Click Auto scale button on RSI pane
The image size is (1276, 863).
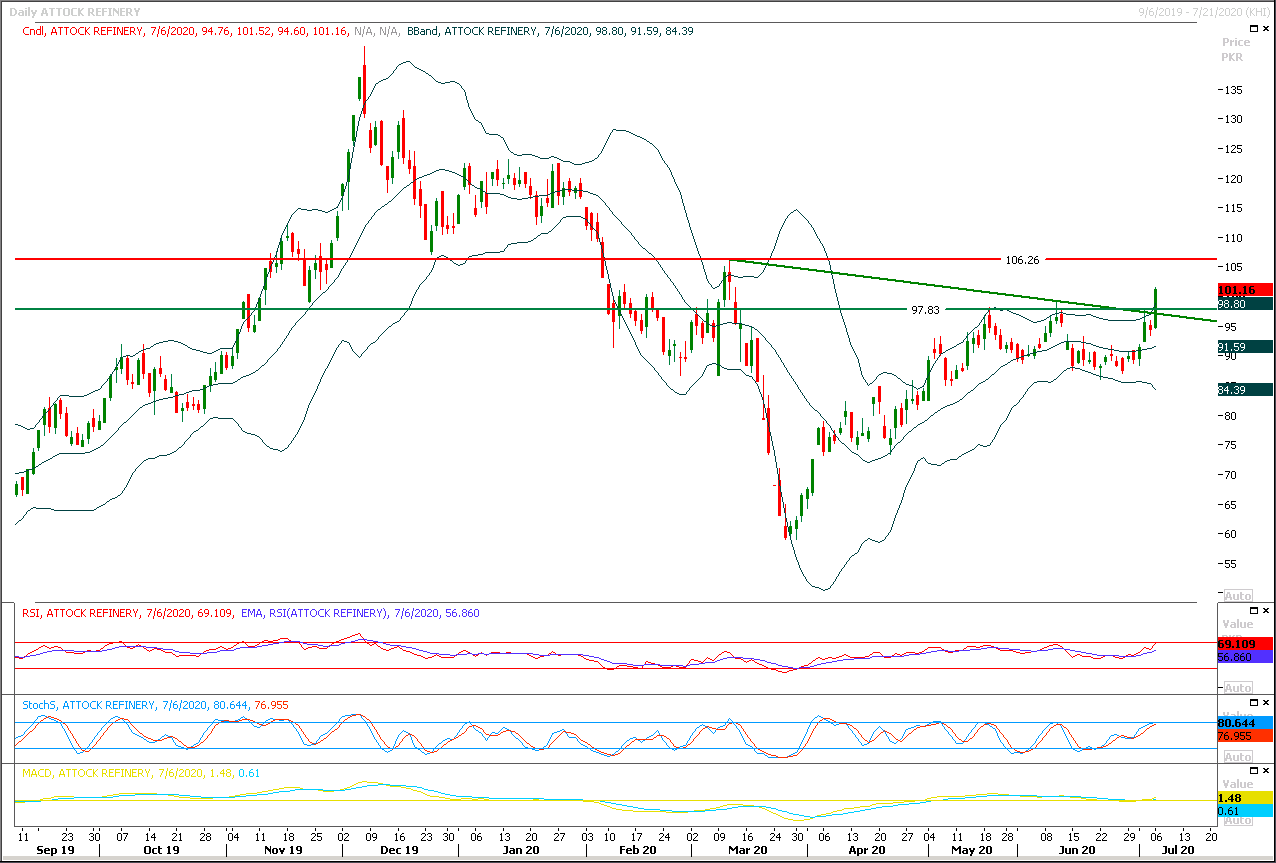1237,688
